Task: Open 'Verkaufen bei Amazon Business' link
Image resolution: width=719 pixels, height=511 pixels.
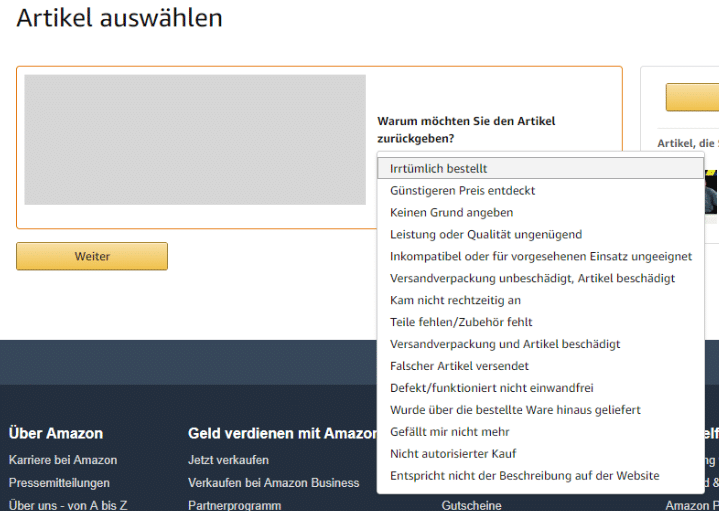Action: pos(273,483)
